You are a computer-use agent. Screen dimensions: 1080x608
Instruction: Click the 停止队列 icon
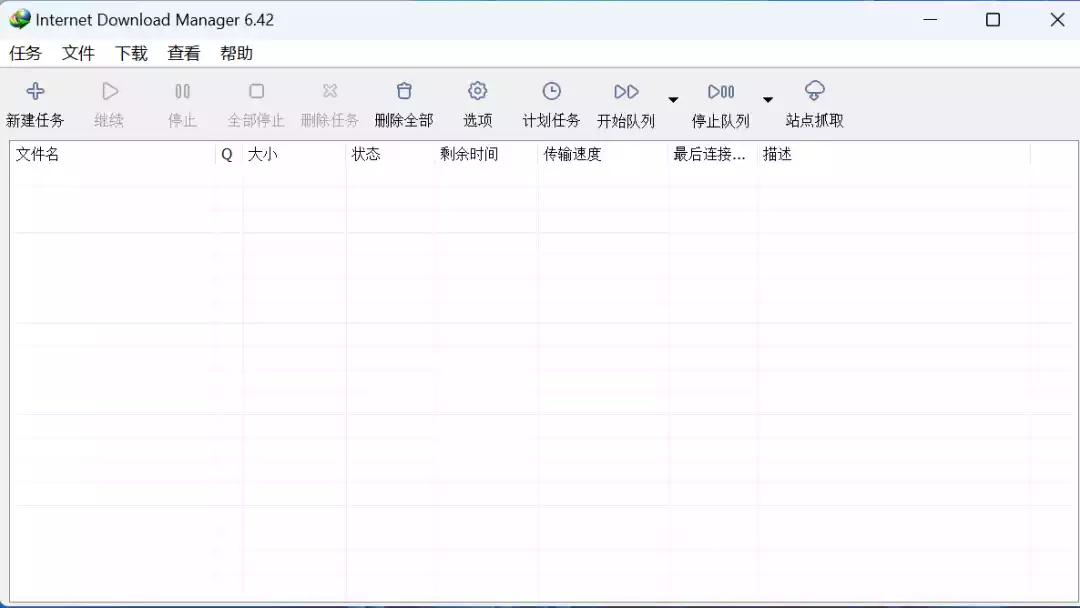tap(721, 92)
